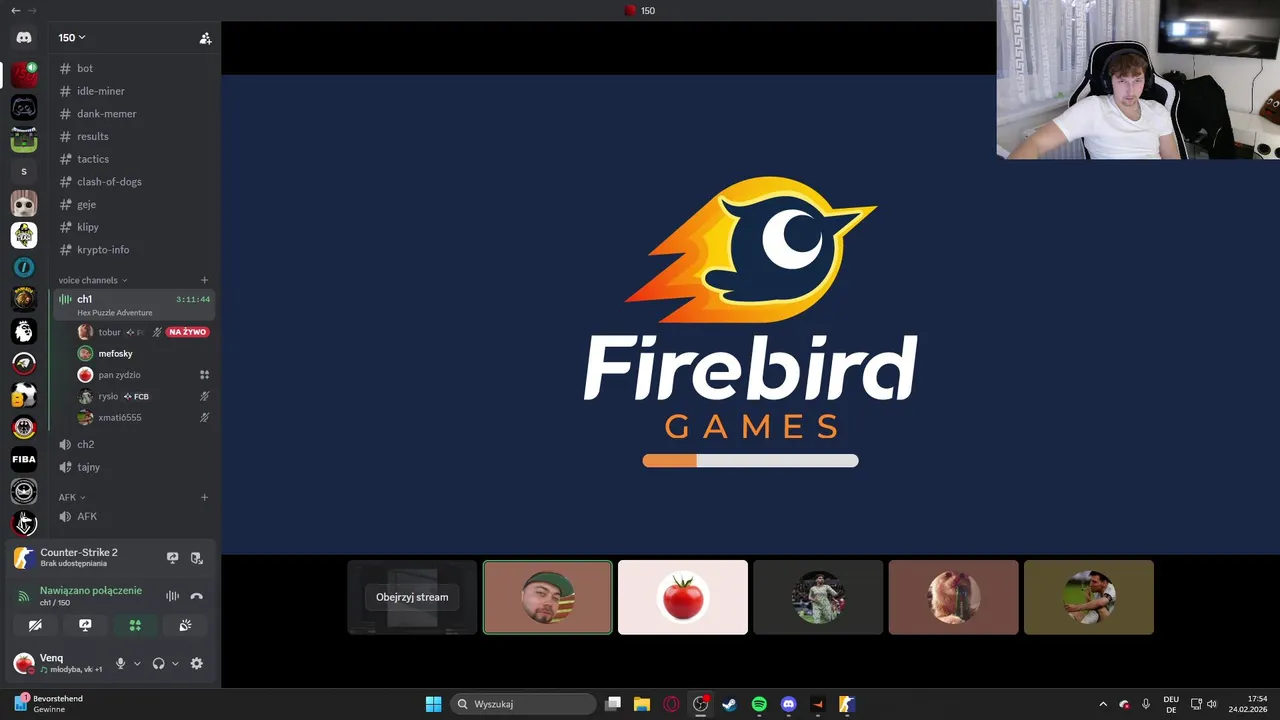Join the AFK voice channel
Image resolution: width=1280 pixels, height=720 pixels.
132,516
